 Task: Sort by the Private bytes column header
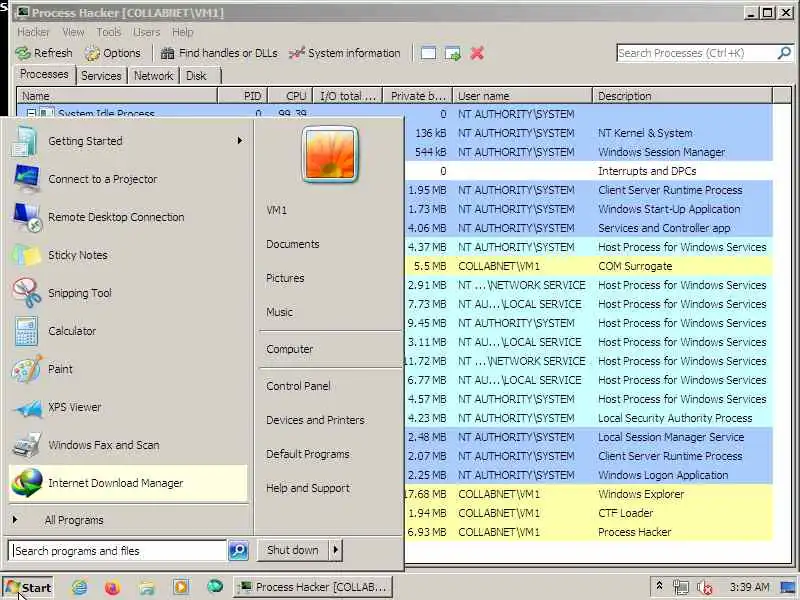(x=418, y=96)
